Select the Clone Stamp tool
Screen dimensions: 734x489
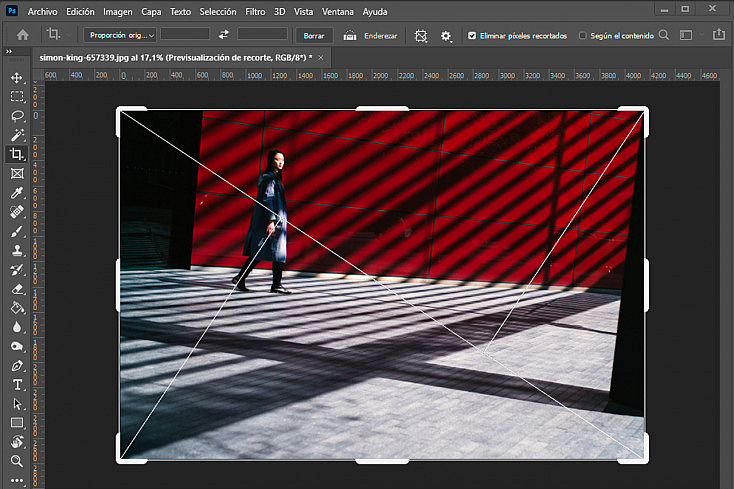(x=17, y=250)
